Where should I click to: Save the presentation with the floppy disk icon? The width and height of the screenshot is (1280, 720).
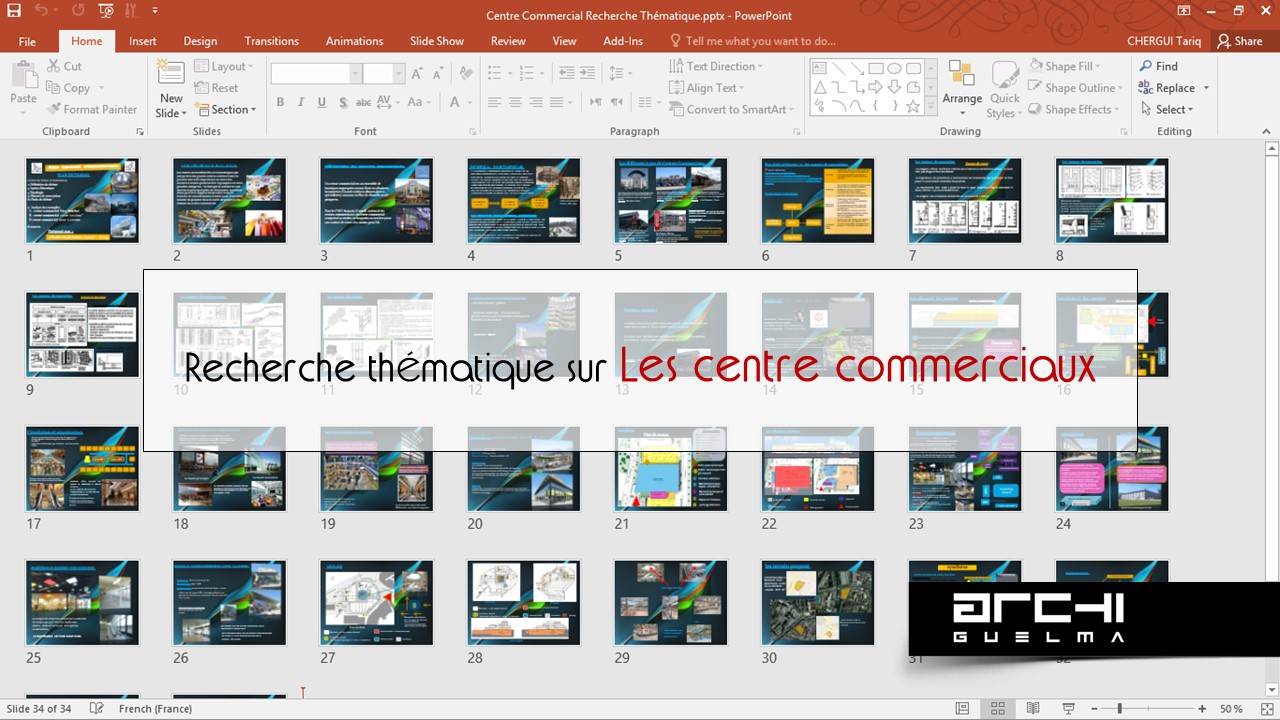(14, 11)
